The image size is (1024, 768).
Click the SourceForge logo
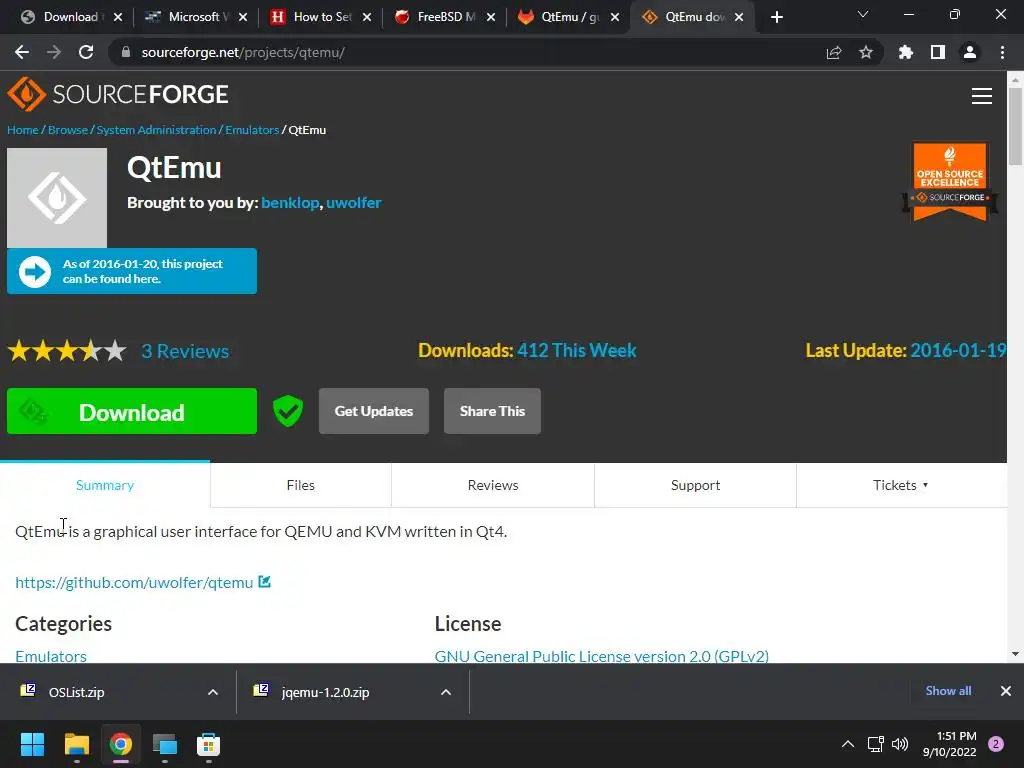pyautogui.click(x=118, y=94)
